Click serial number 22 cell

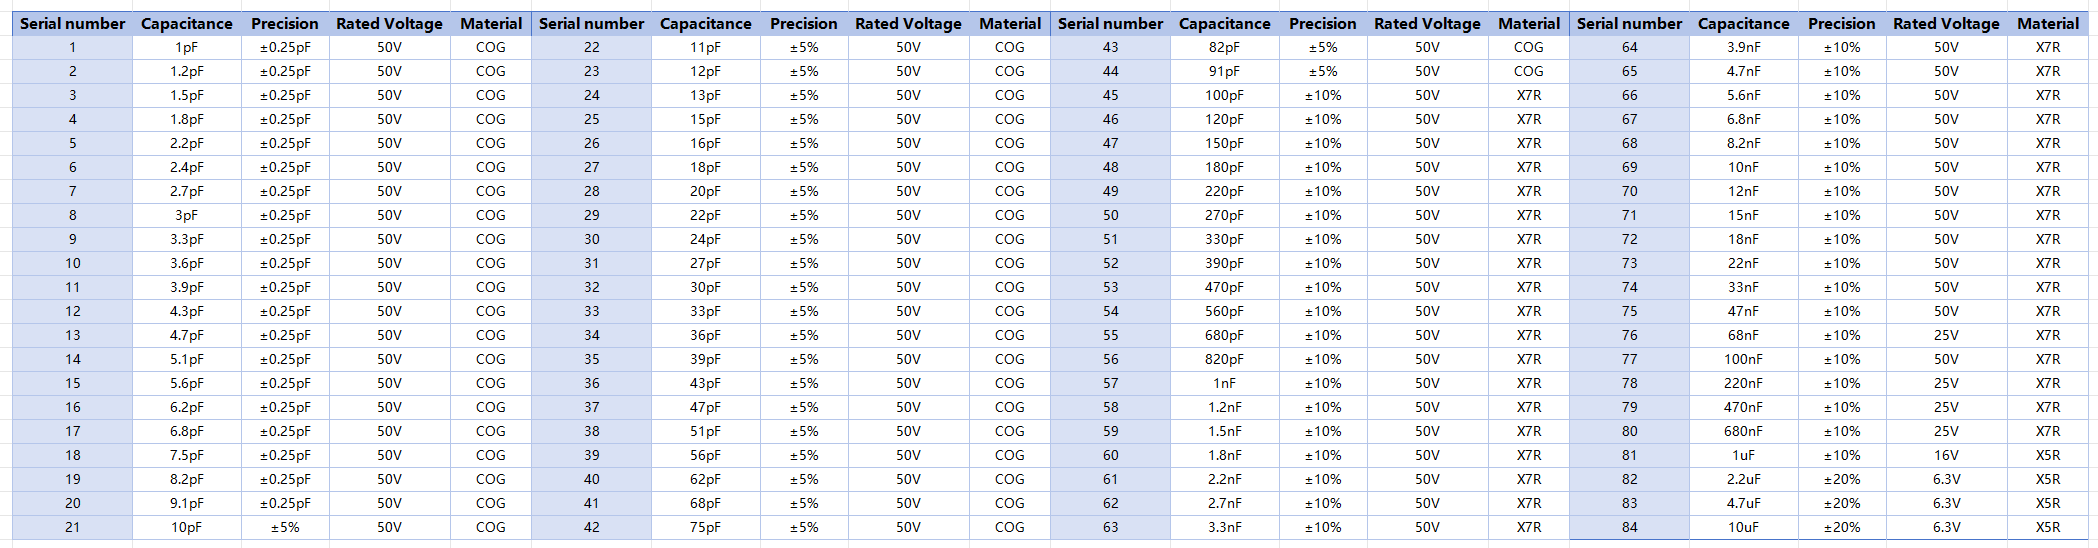pos(592,47)
